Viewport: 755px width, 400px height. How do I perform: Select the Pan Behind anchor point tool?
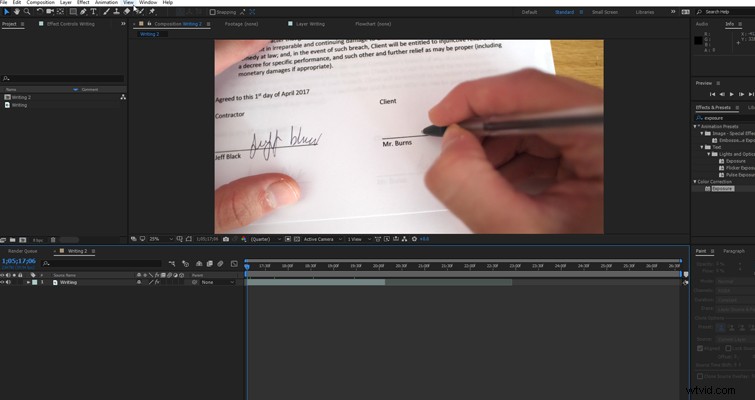pyautogui.click(x=60, y=12)
